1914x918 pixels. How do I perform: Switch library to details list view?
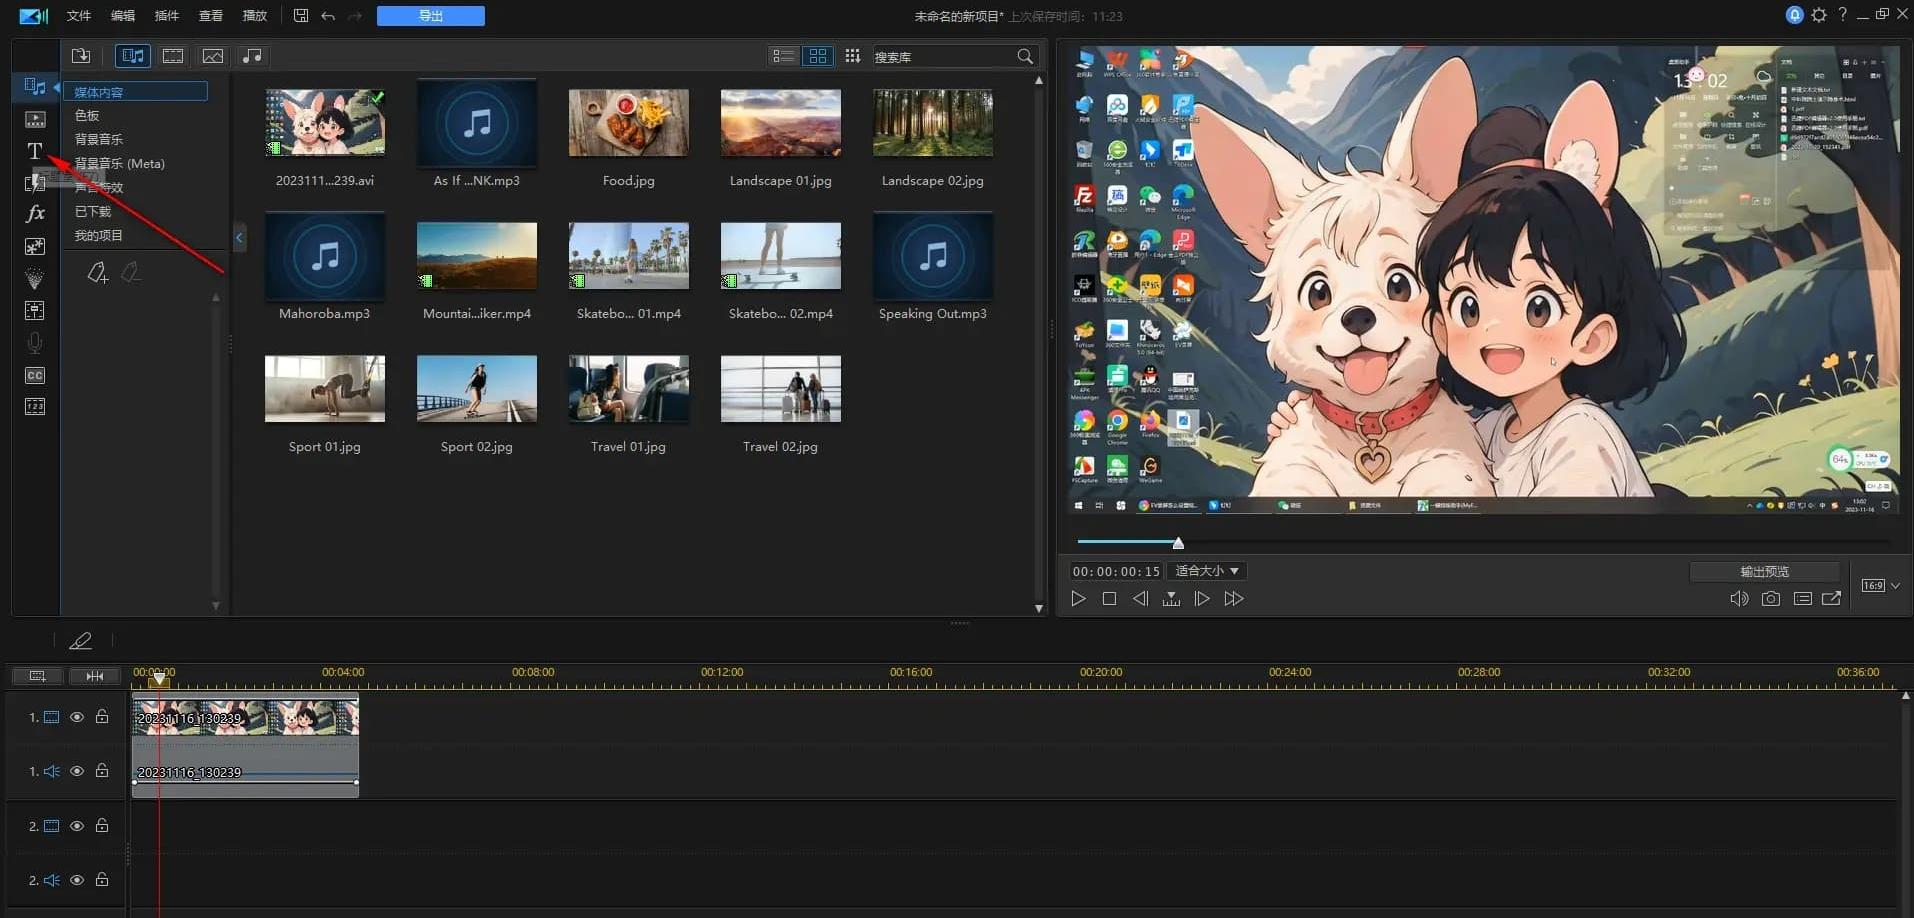[x=784, y=56]
